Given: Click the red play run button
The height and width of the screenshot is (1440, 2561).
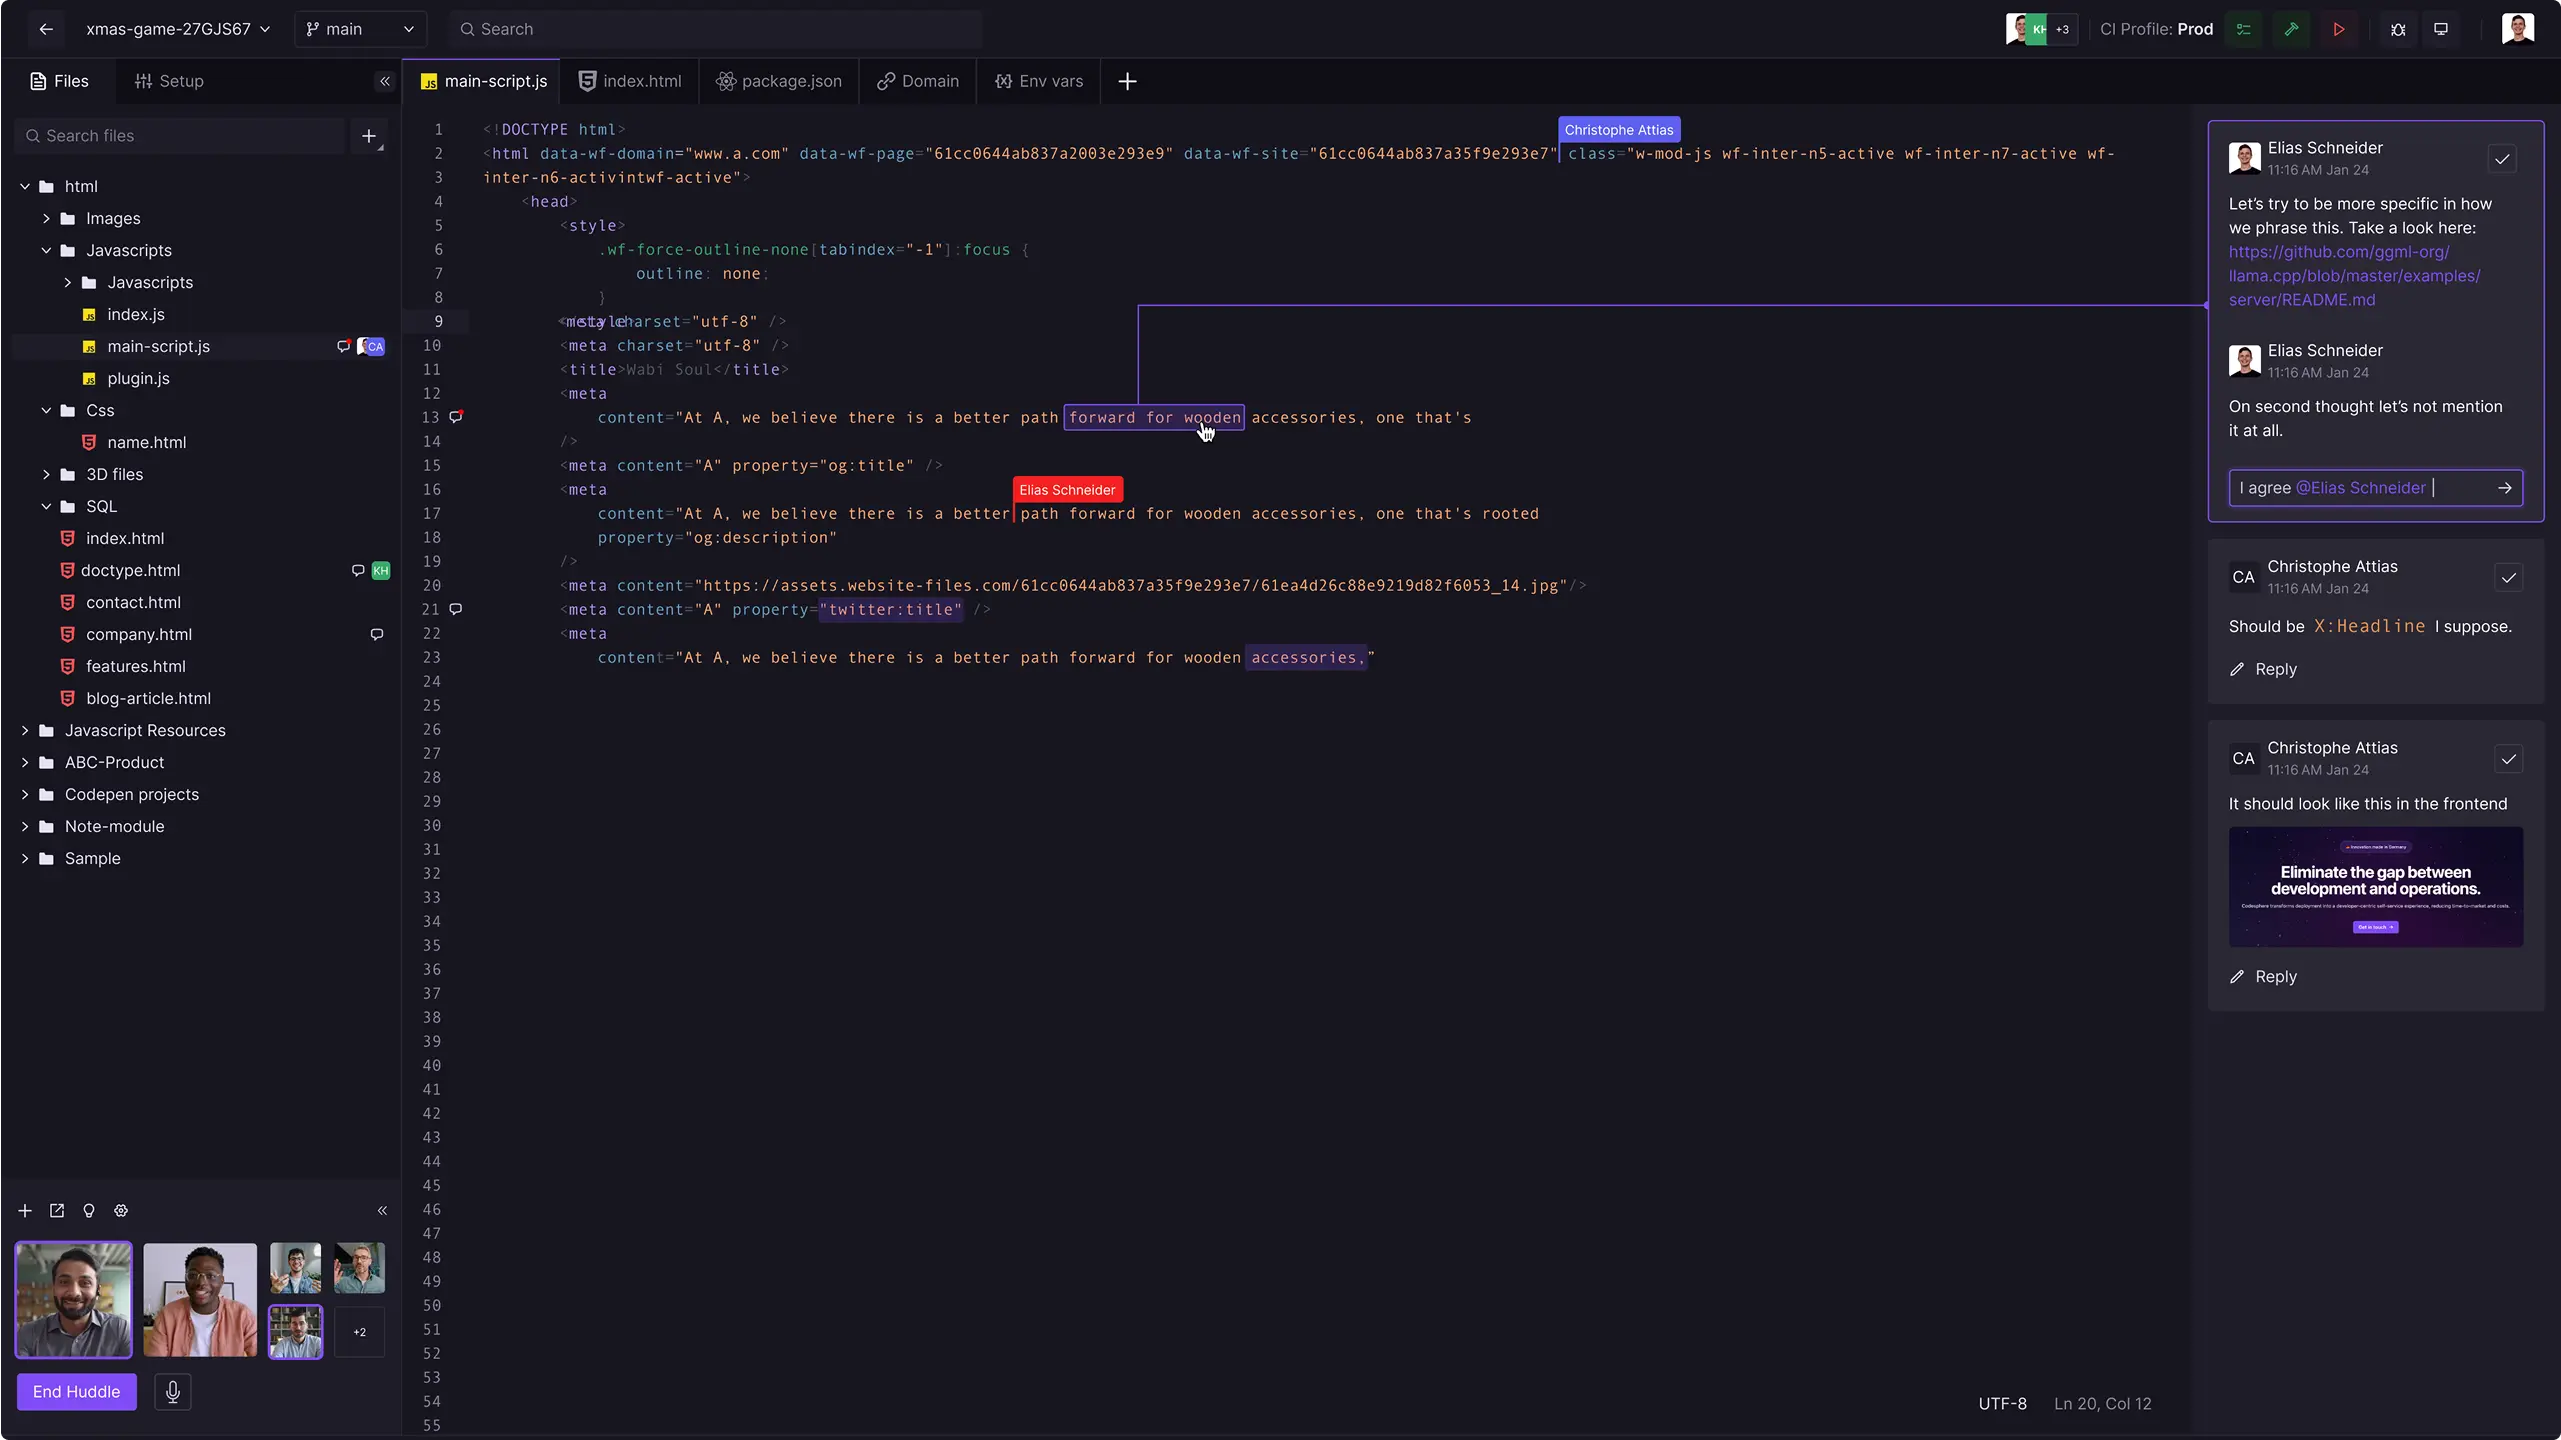Looking at the screenshot, I should pos(2338,29).
